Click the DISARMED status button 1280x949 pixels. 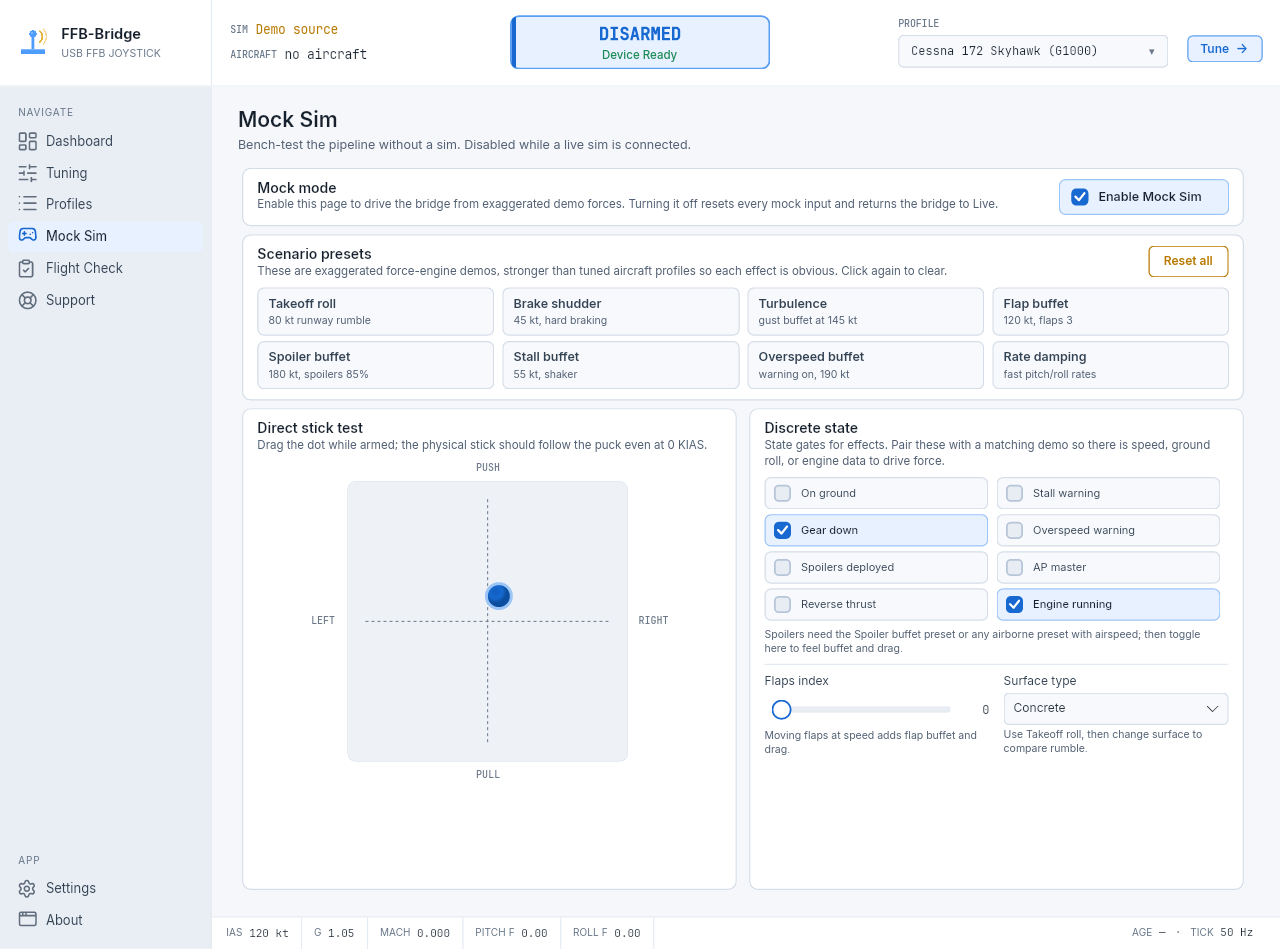pyautogui.click(x=640, y=42)
